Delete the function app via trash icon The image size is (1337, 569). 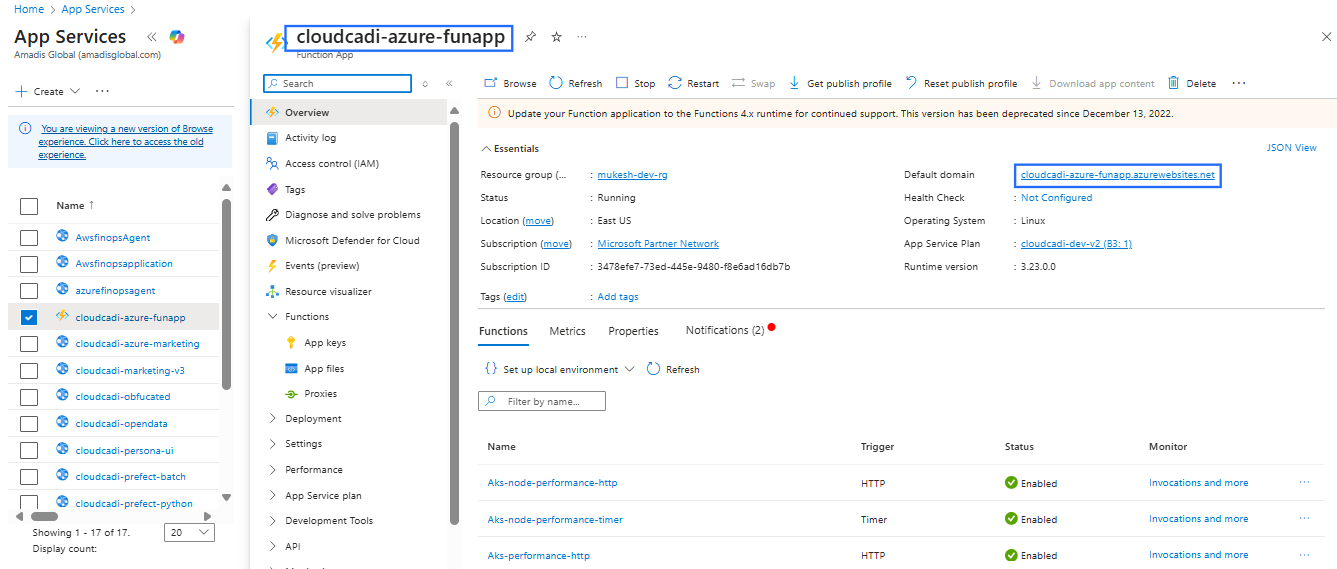pos(1174,84)
